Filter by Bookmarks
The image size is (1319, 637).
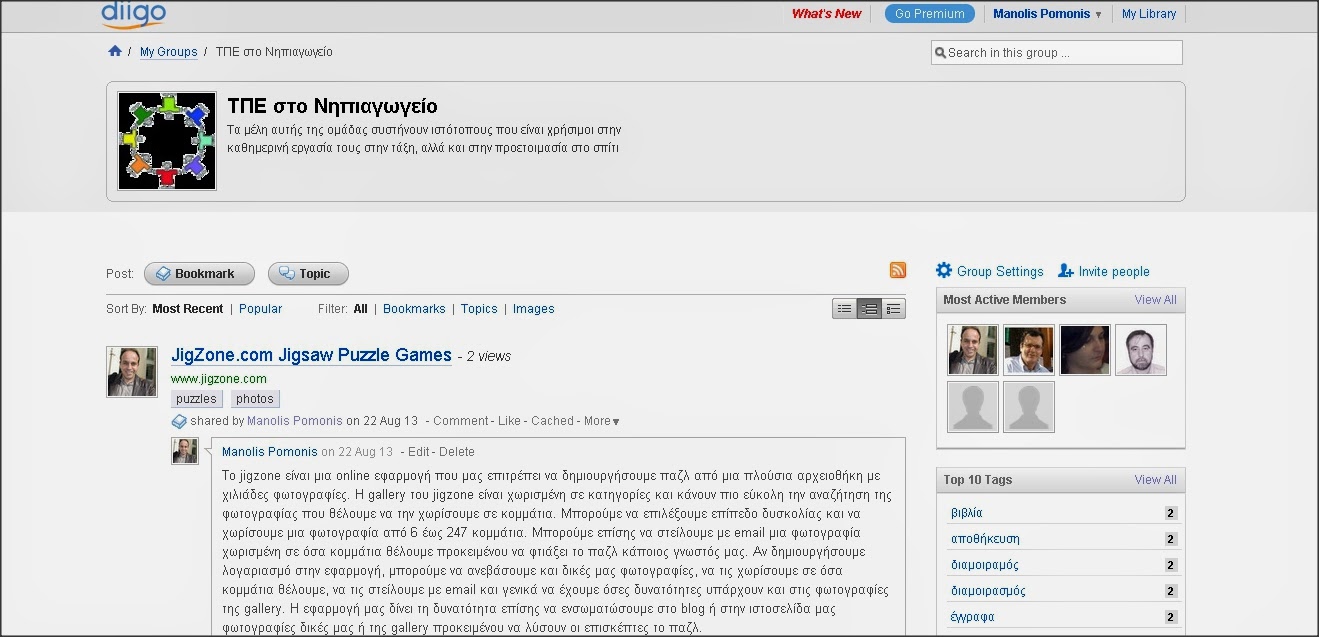click(x=414, y=309)
